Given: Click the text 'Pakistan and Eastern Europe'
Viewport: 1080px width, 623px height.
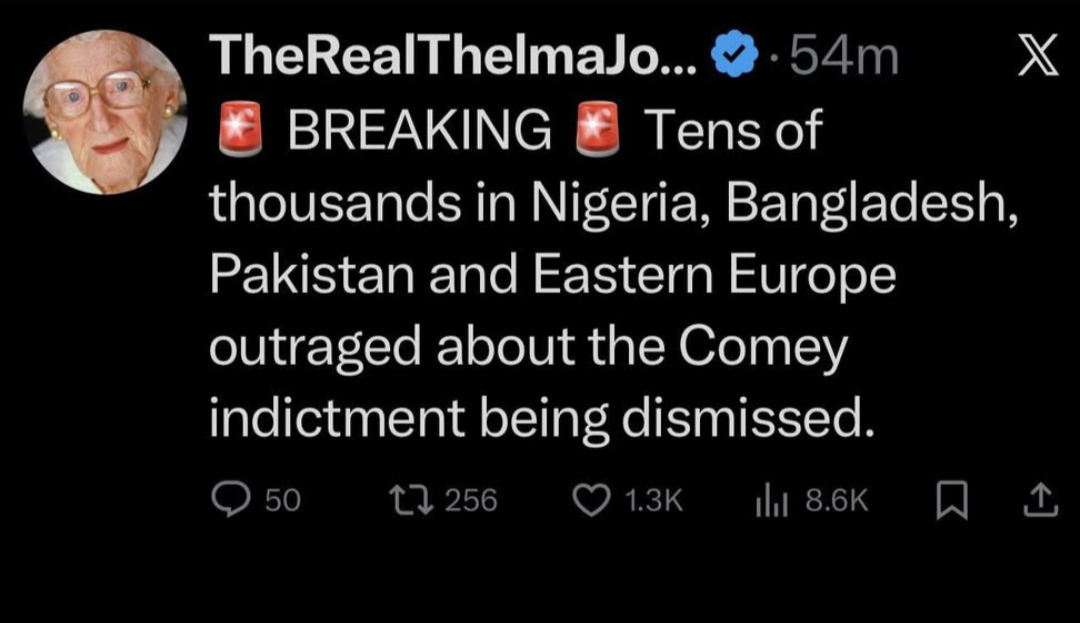Looking at the screenshot, I should pyautogui.click(x=552, y=276).
